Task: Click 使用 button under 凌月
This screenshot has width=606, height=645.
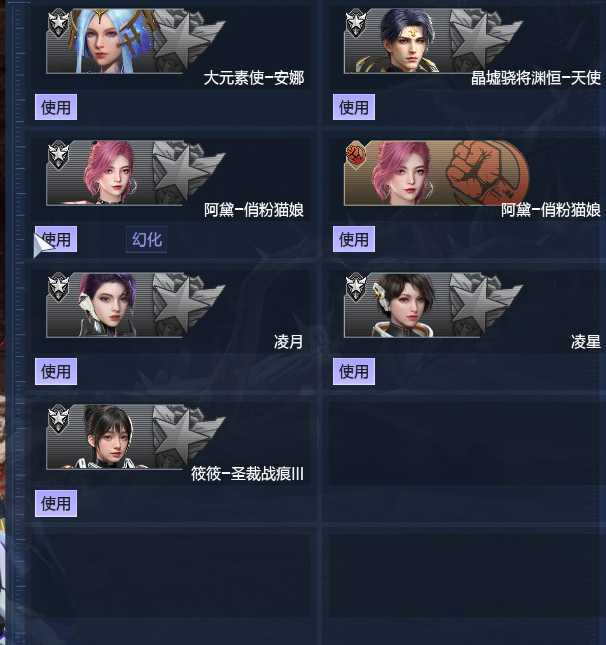Action: (x=56, y=371)
